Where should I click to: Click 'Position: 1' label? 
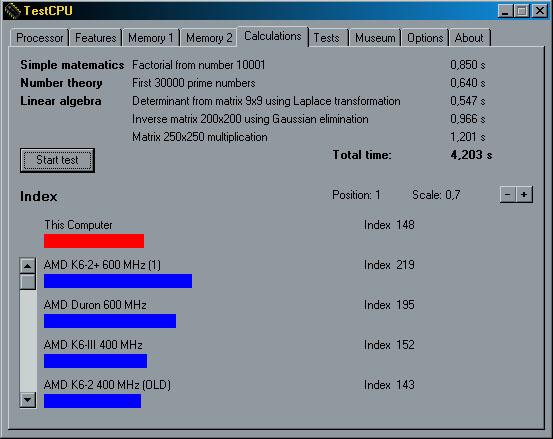pyautogui.click(x=356, y=195)
